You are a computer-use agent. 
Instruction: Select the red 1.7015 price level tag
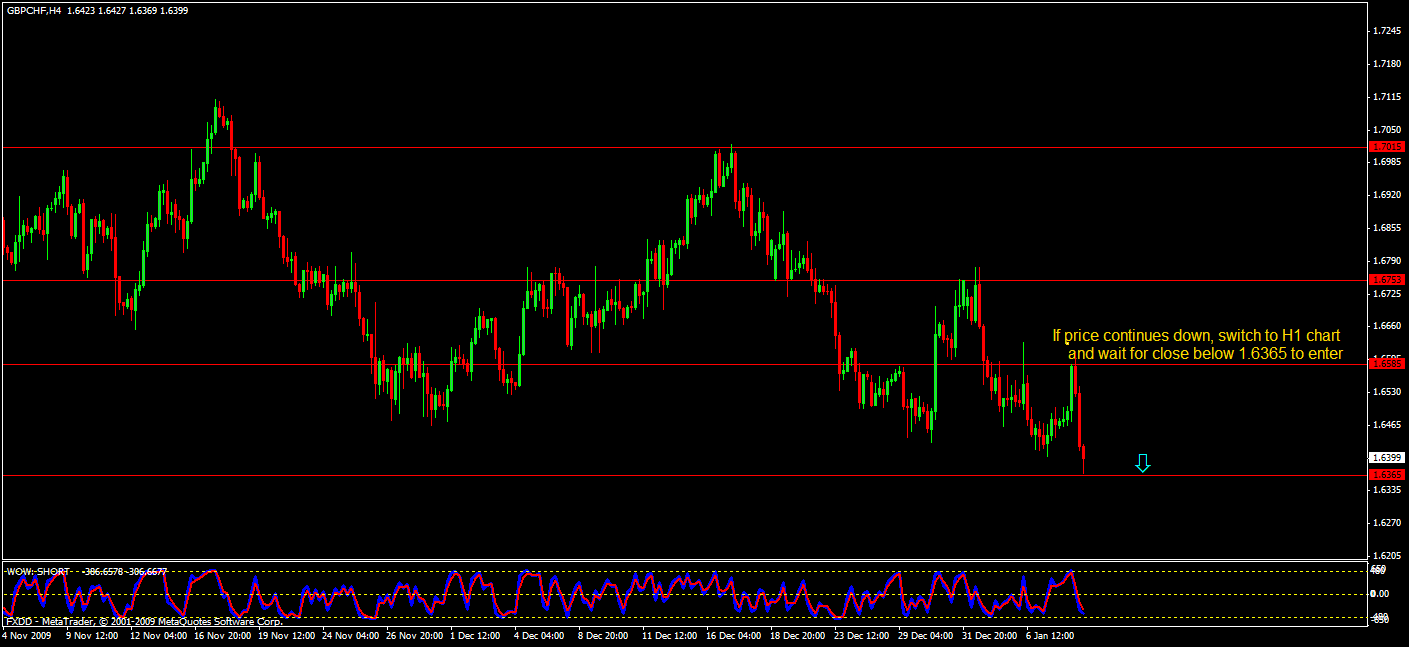1387,147
